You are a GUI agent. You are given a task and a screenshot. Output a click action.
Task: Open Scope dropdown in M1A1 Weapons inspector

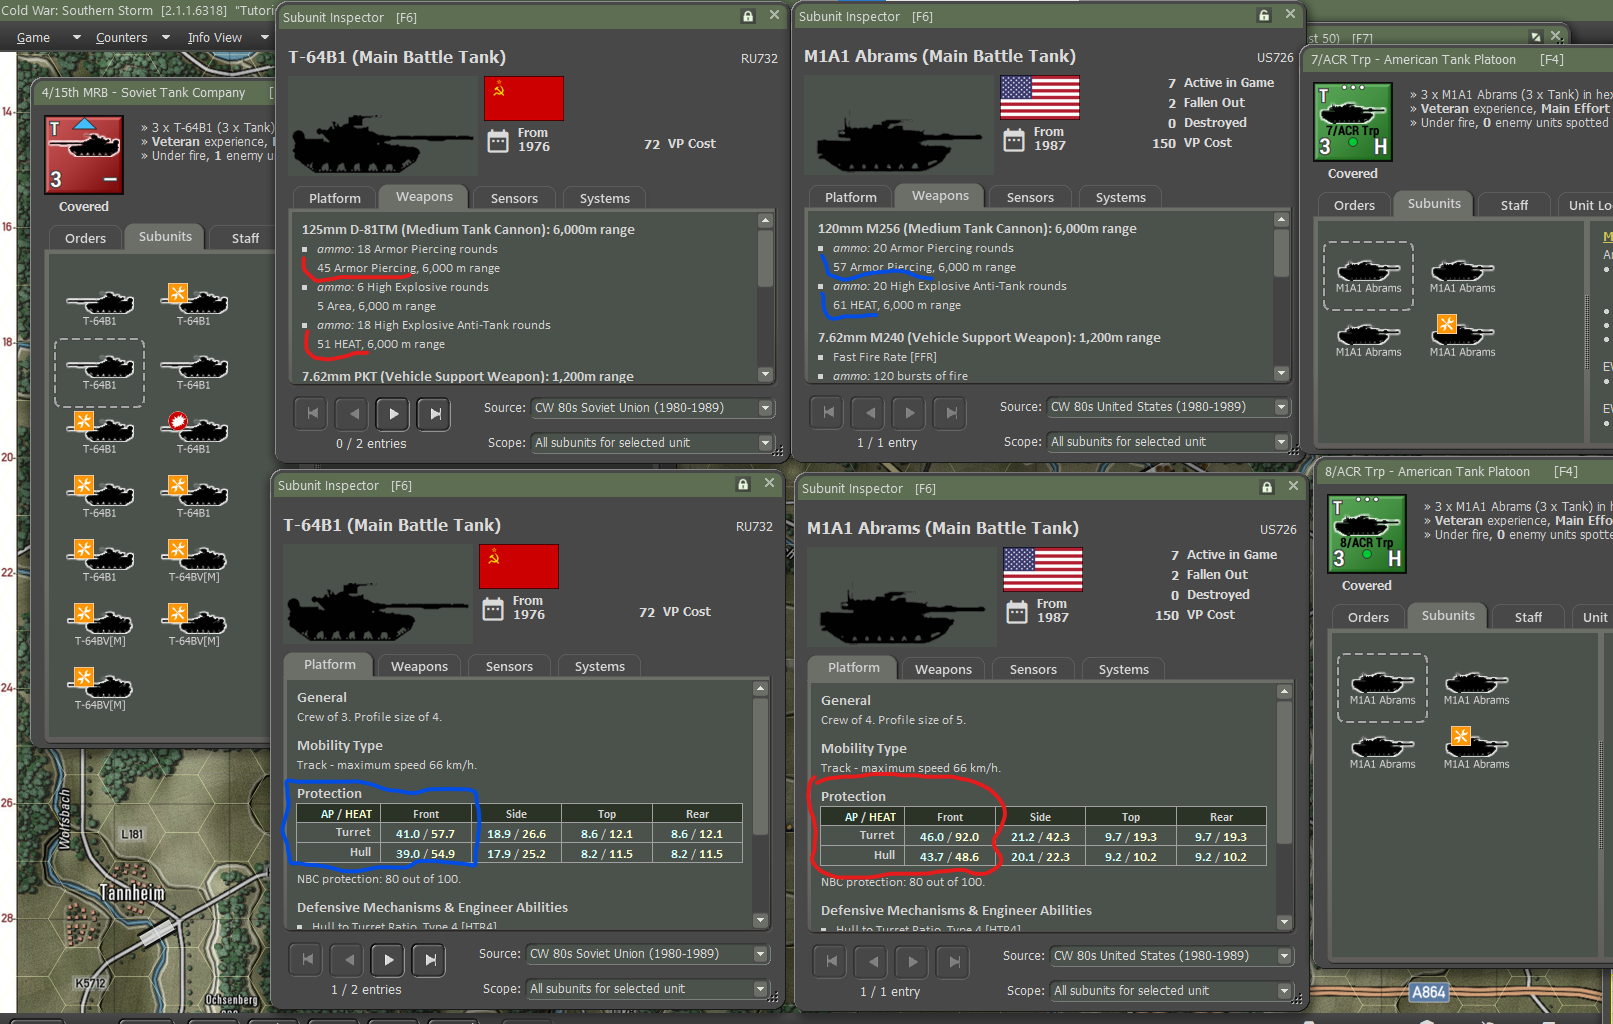[1169, 441]
